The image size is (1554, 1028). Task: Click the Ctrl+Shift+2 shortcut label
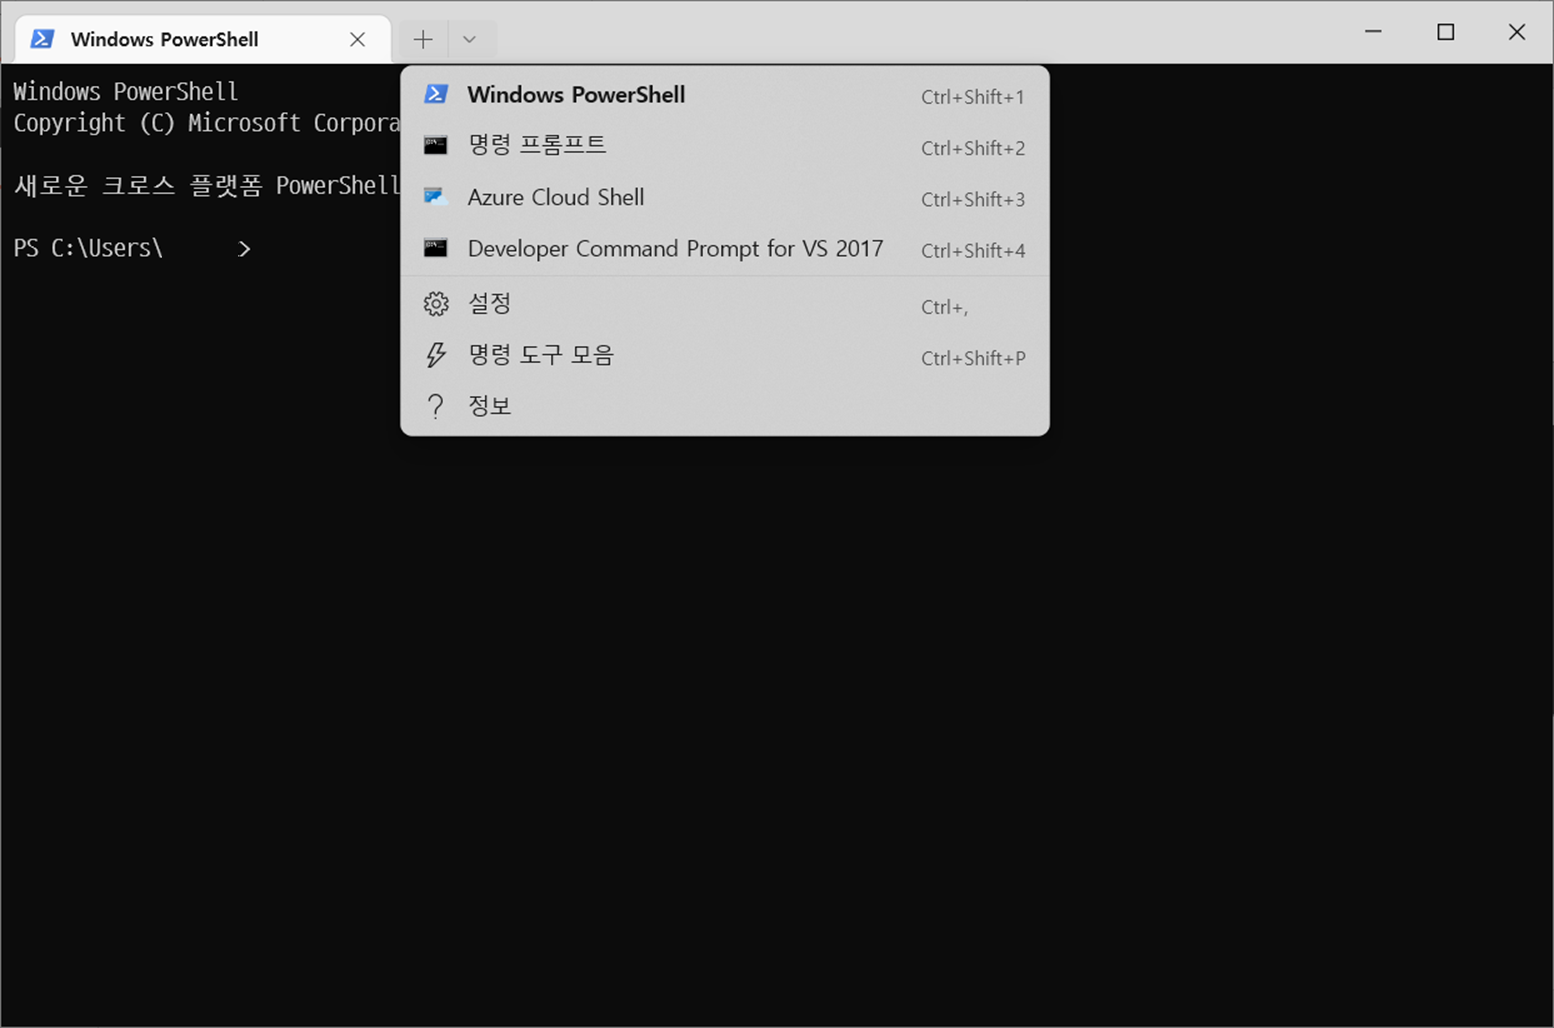pos(973,148)
